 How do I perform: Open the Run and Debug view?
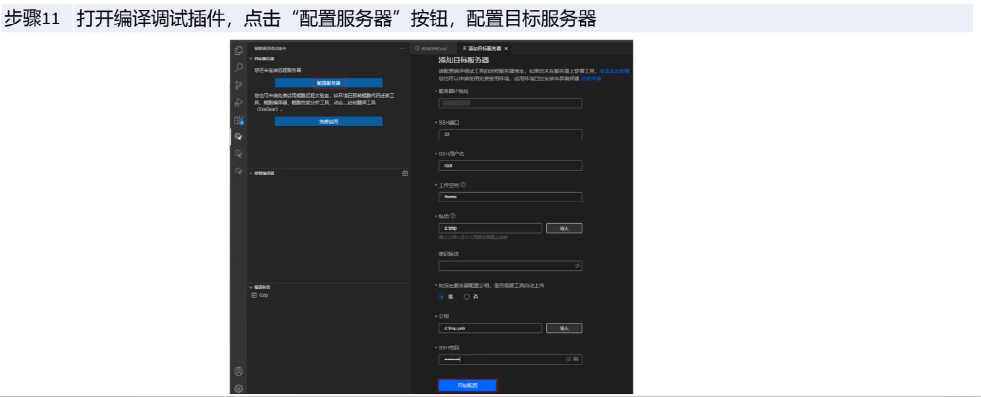point(238,102)
